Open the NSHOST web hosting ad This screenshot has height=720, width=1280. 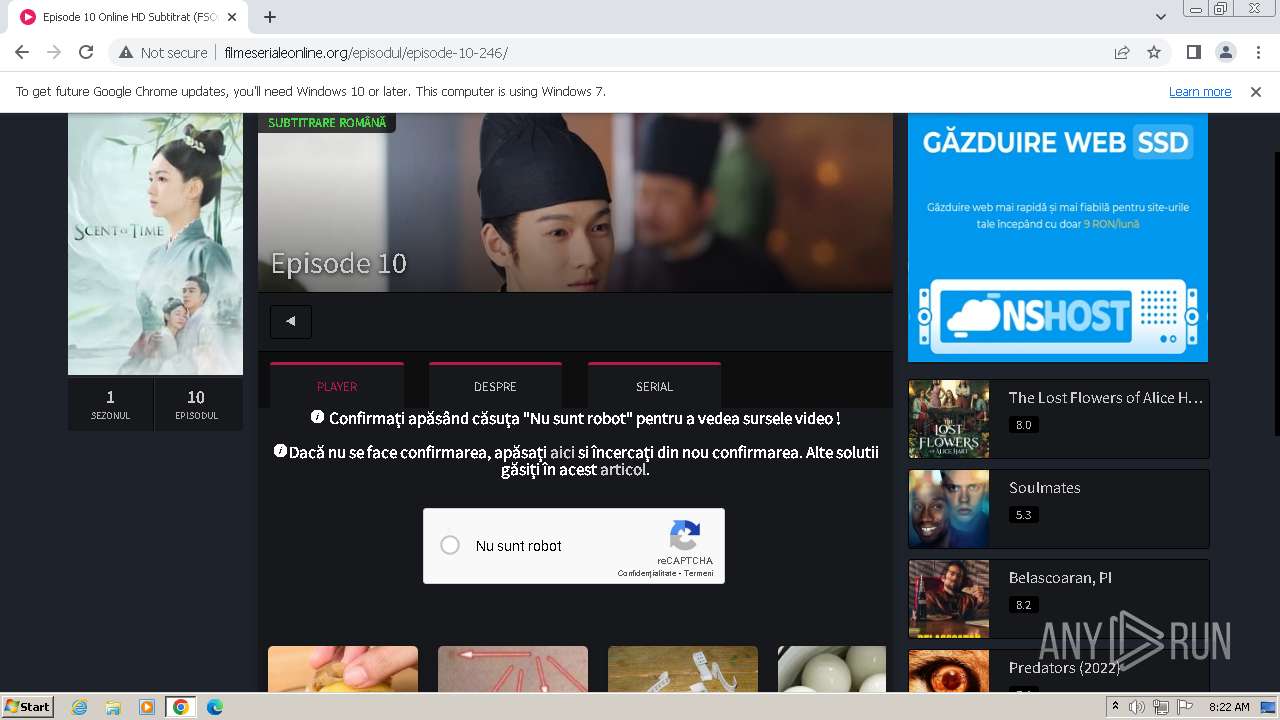pyautogui.click(x=1058, y=237)
